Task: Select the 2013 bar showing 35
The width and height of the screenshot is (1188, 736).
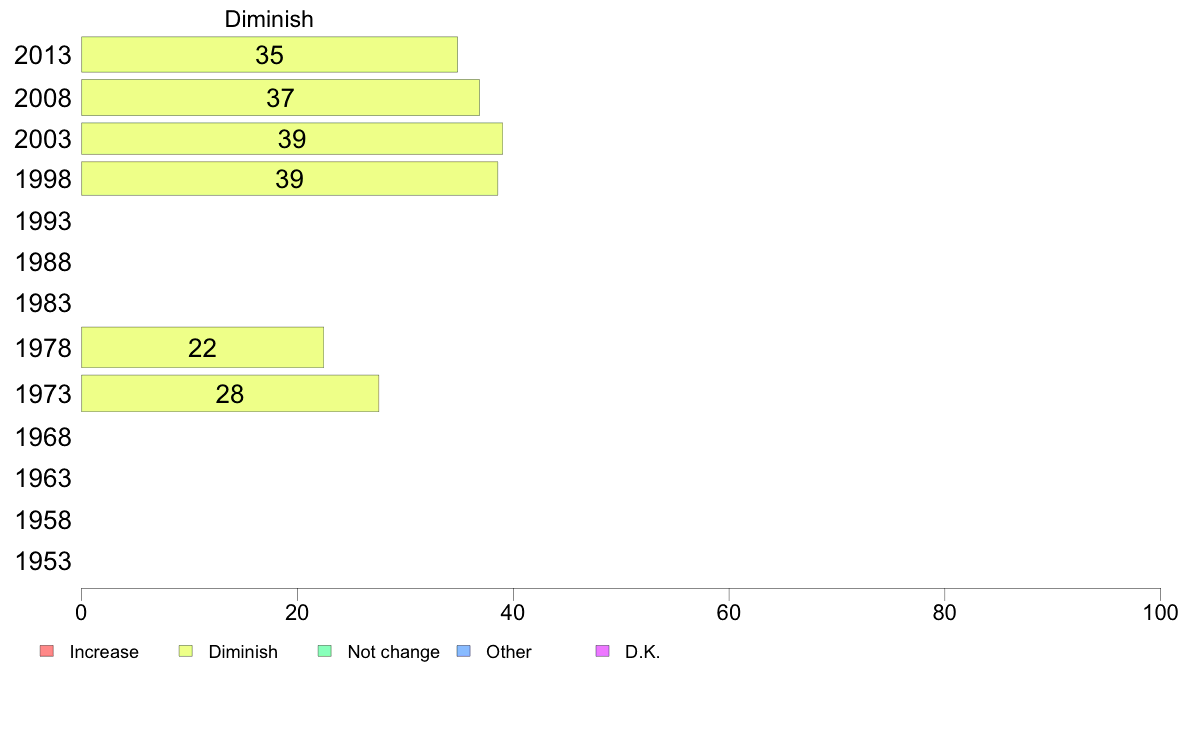Action: 269,55
